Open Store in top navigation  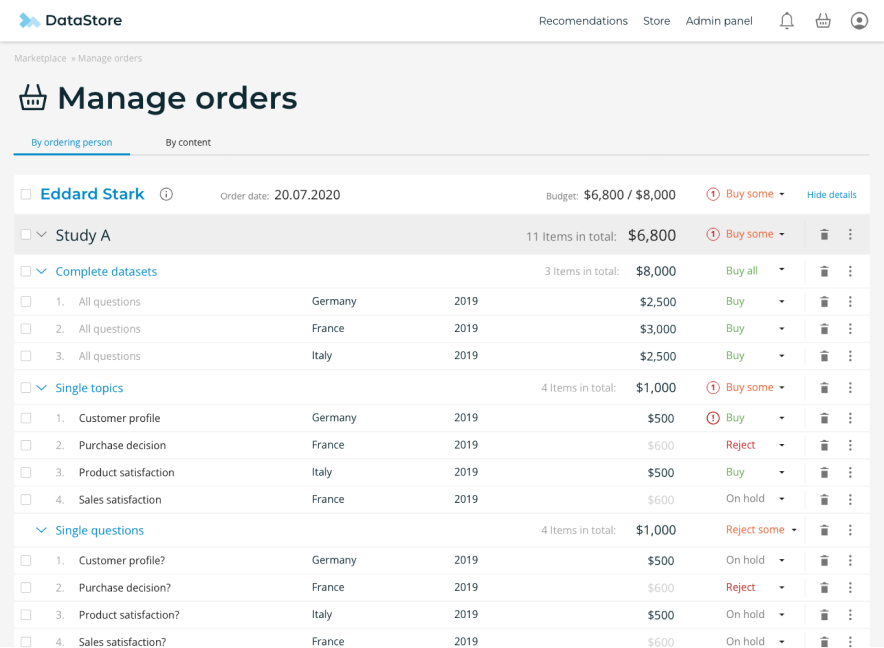tap(656, 21)
